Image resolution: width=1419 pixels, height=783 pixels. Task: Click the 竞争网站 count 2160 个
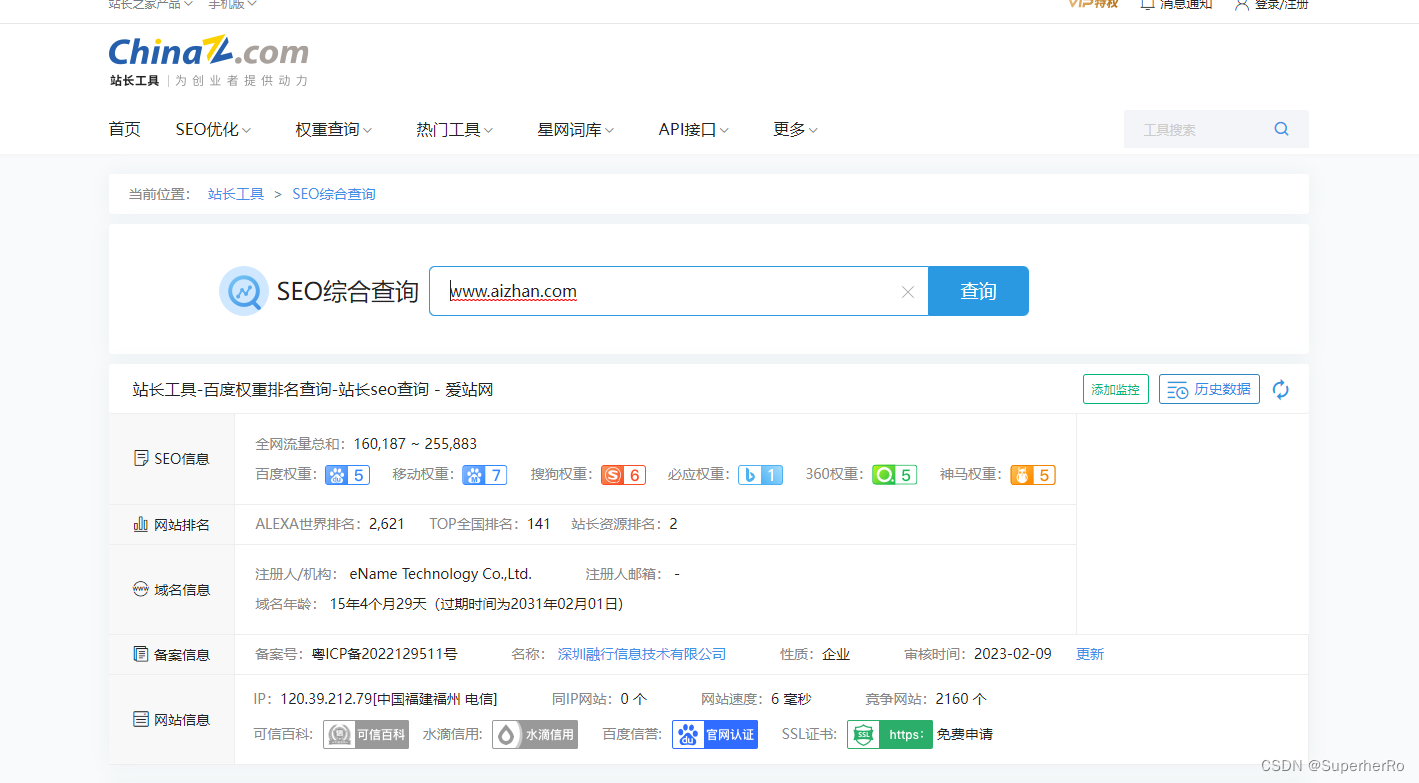[x=961, y=699]
